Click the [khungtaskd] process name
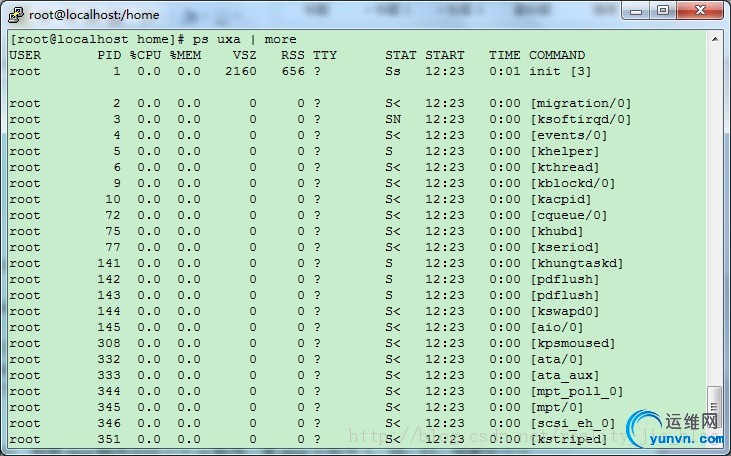The height and width of the screenshot is (456, 731). coord(577,263)
